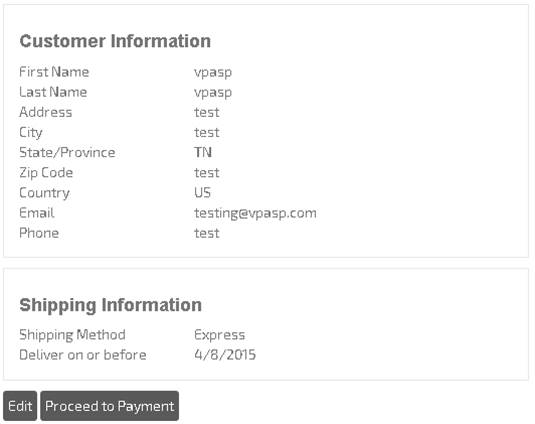Select the Shipping Information heading
Image resolution: width=535 pixels, height=424 pixels.
click(111, 305)
